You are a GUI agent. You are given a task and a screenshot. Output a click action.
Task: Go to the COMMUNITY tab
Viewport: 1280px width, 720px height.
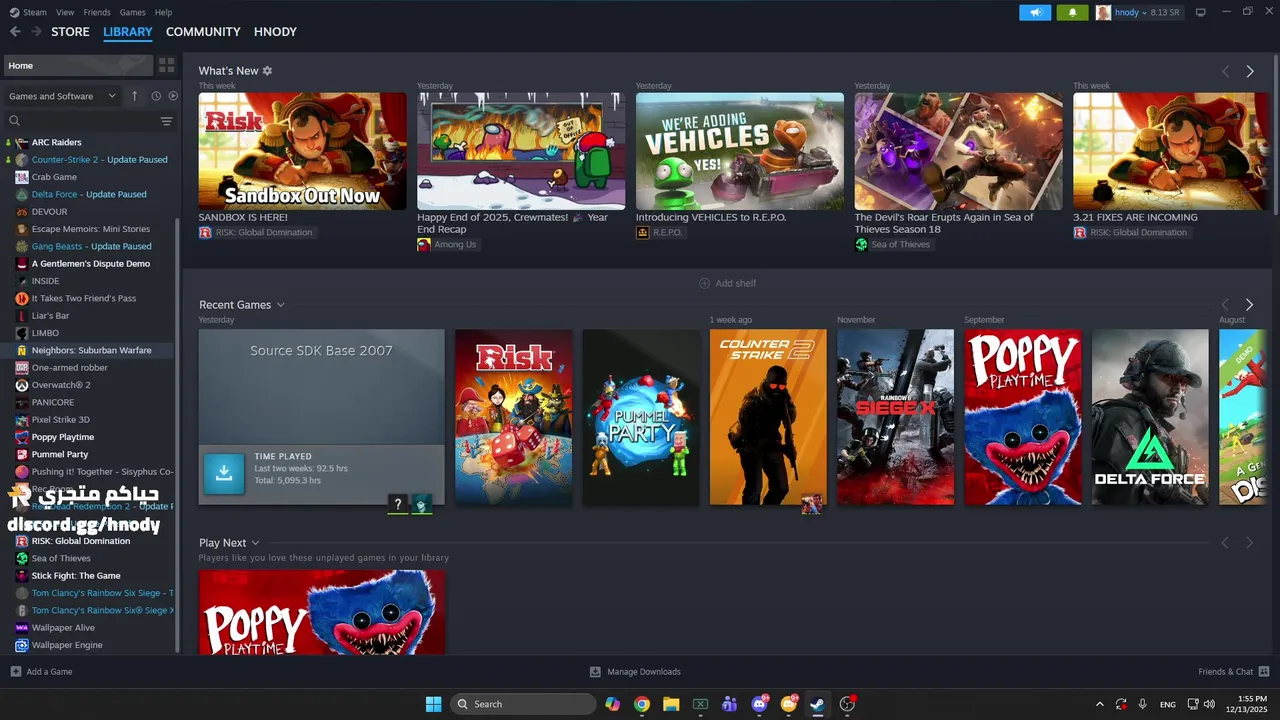[x=203, y=32]
